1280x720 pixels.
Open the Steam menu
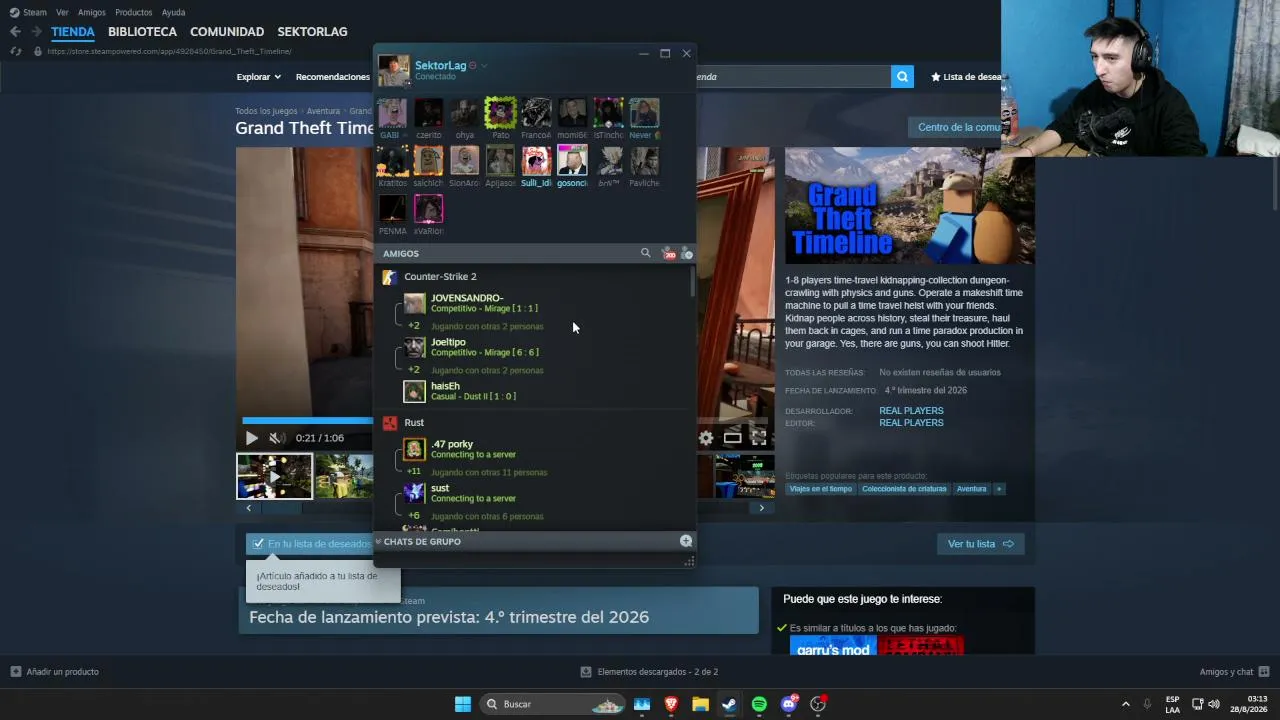click(35, 12)
